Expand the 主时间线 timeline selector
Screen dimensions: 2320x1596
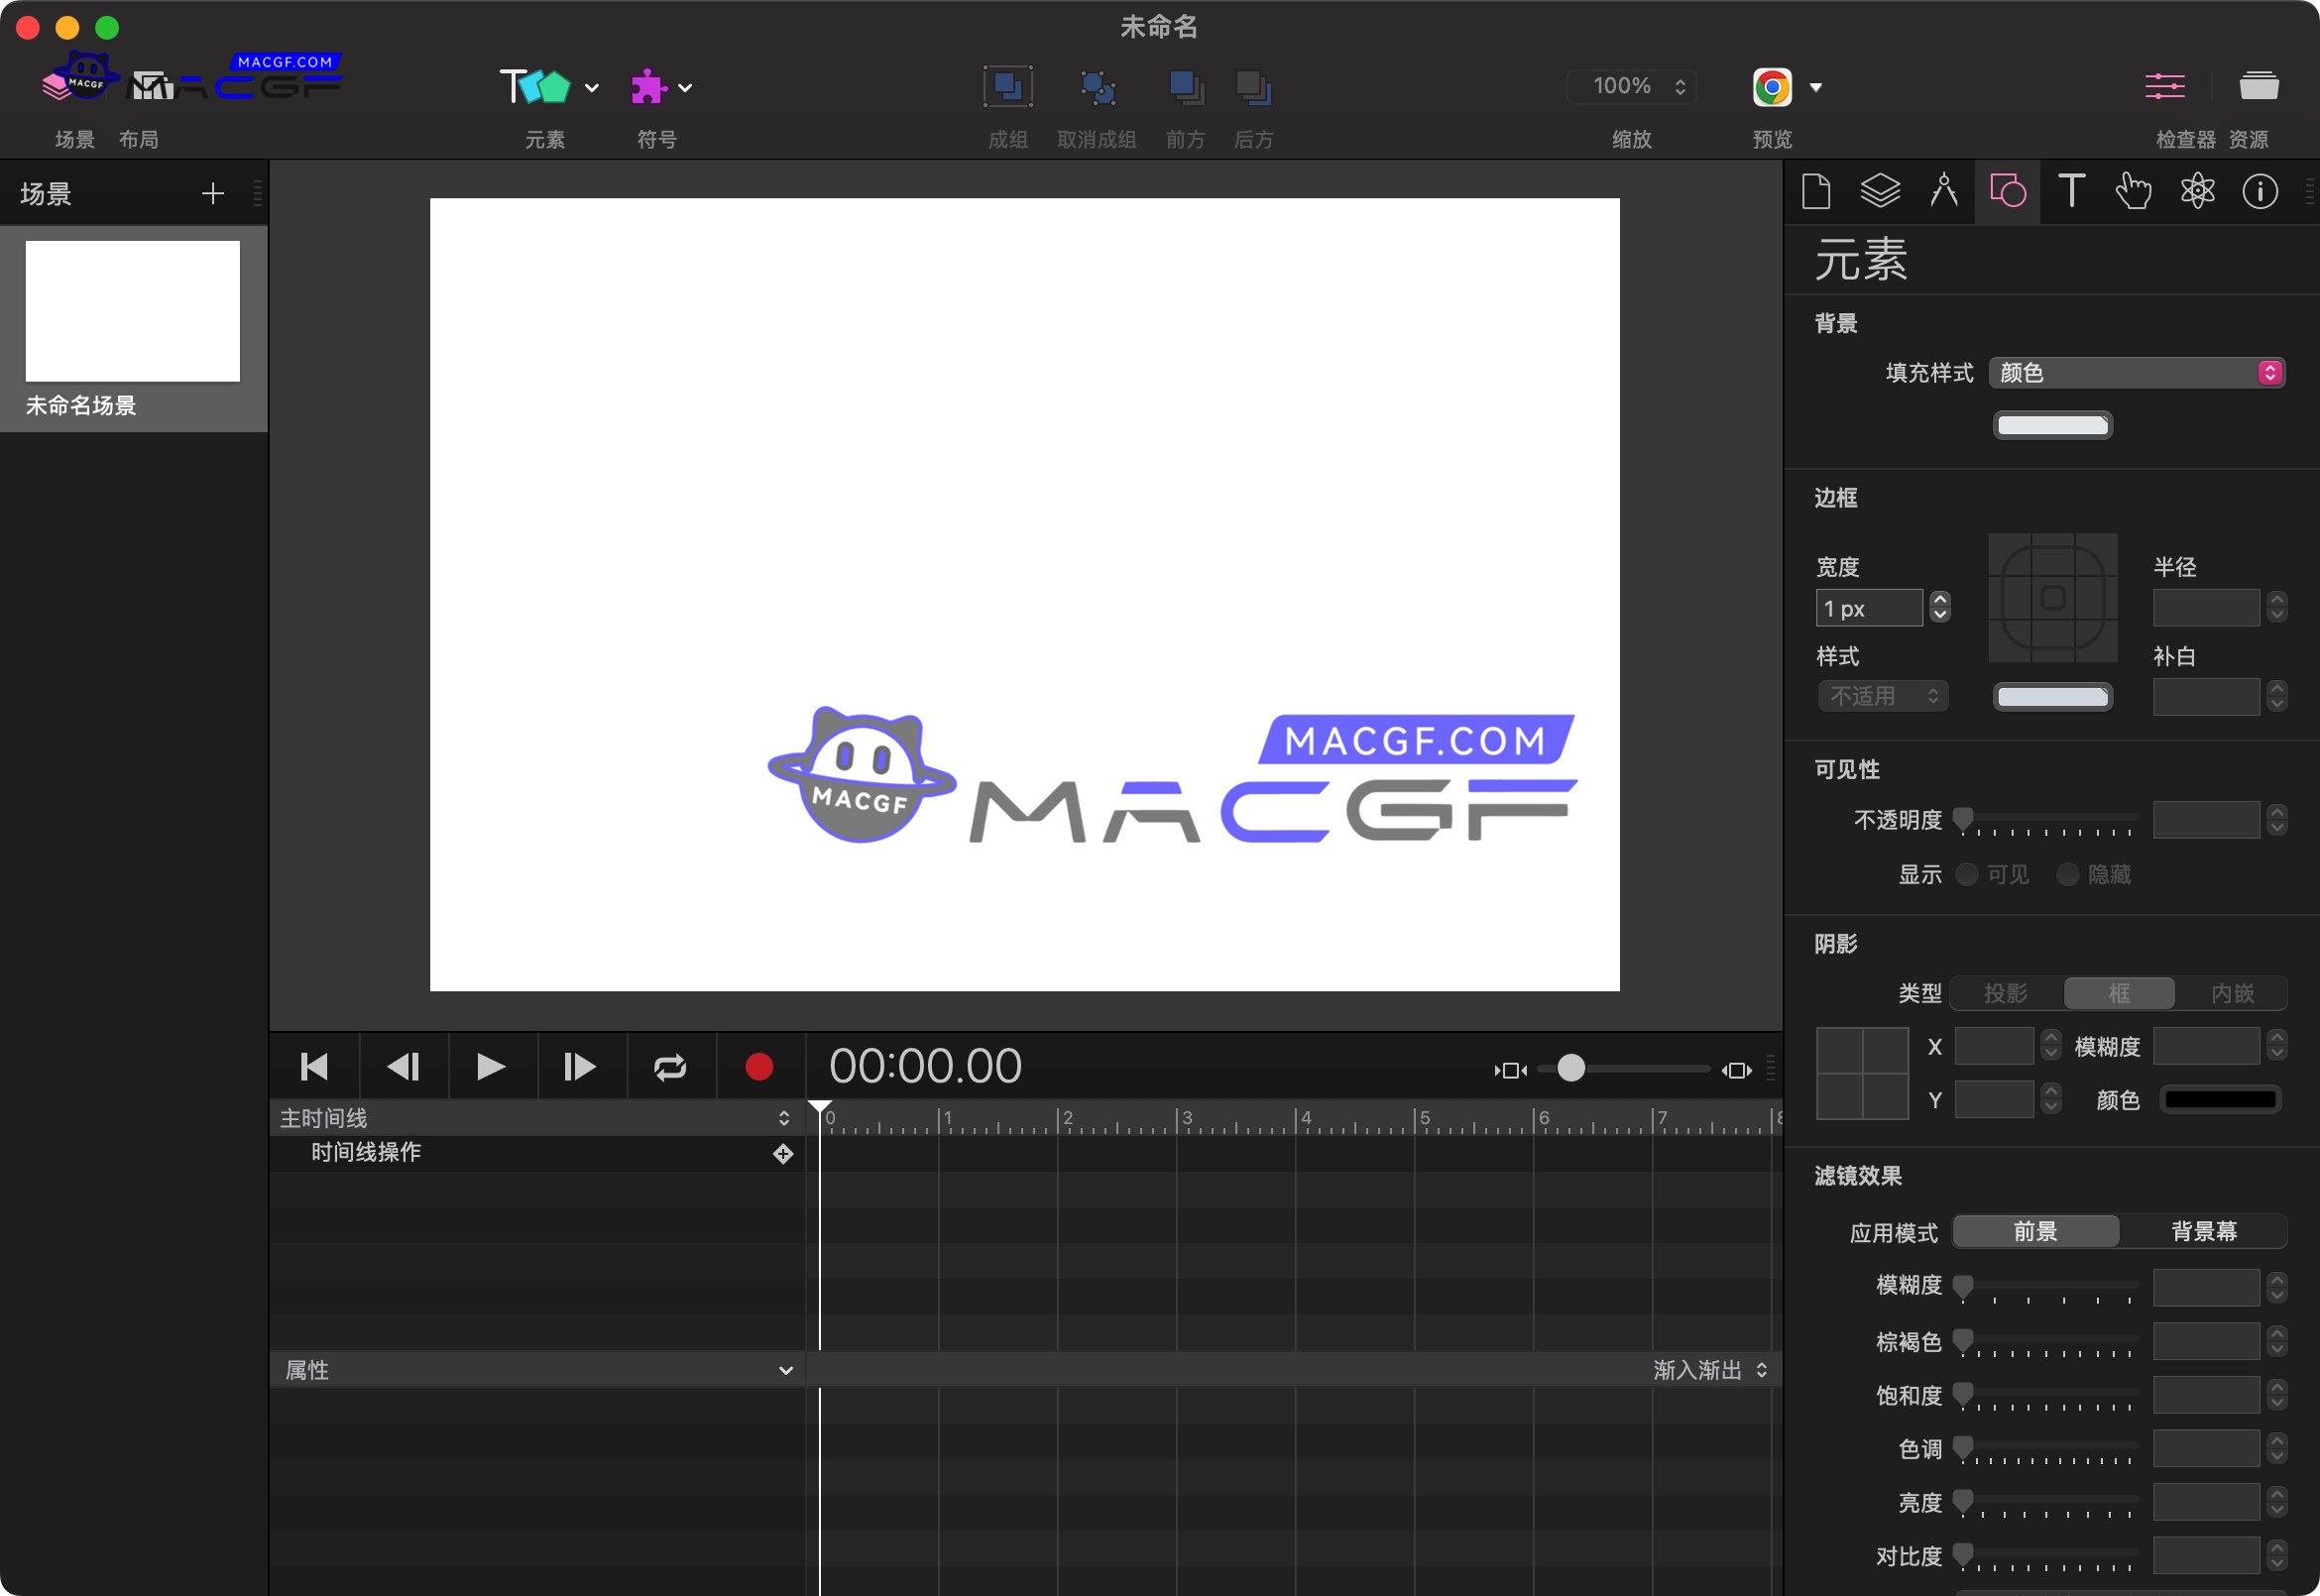[784, 1117]
